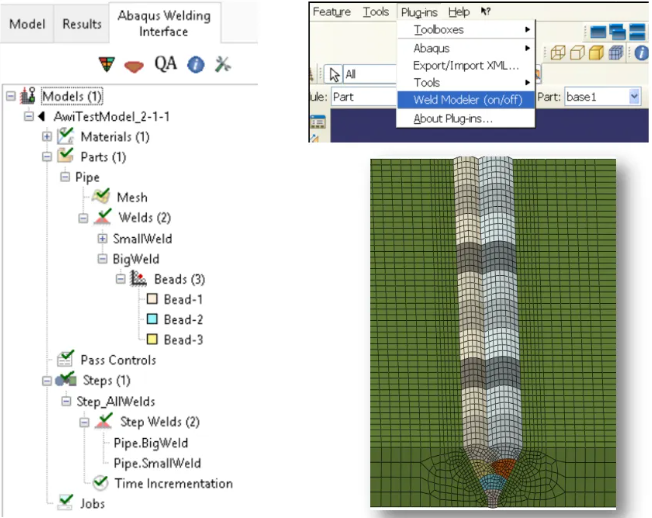Toggle Weld Modeler (on/off)
Viewport: 652px width, 518px height.
click(466, 100)
